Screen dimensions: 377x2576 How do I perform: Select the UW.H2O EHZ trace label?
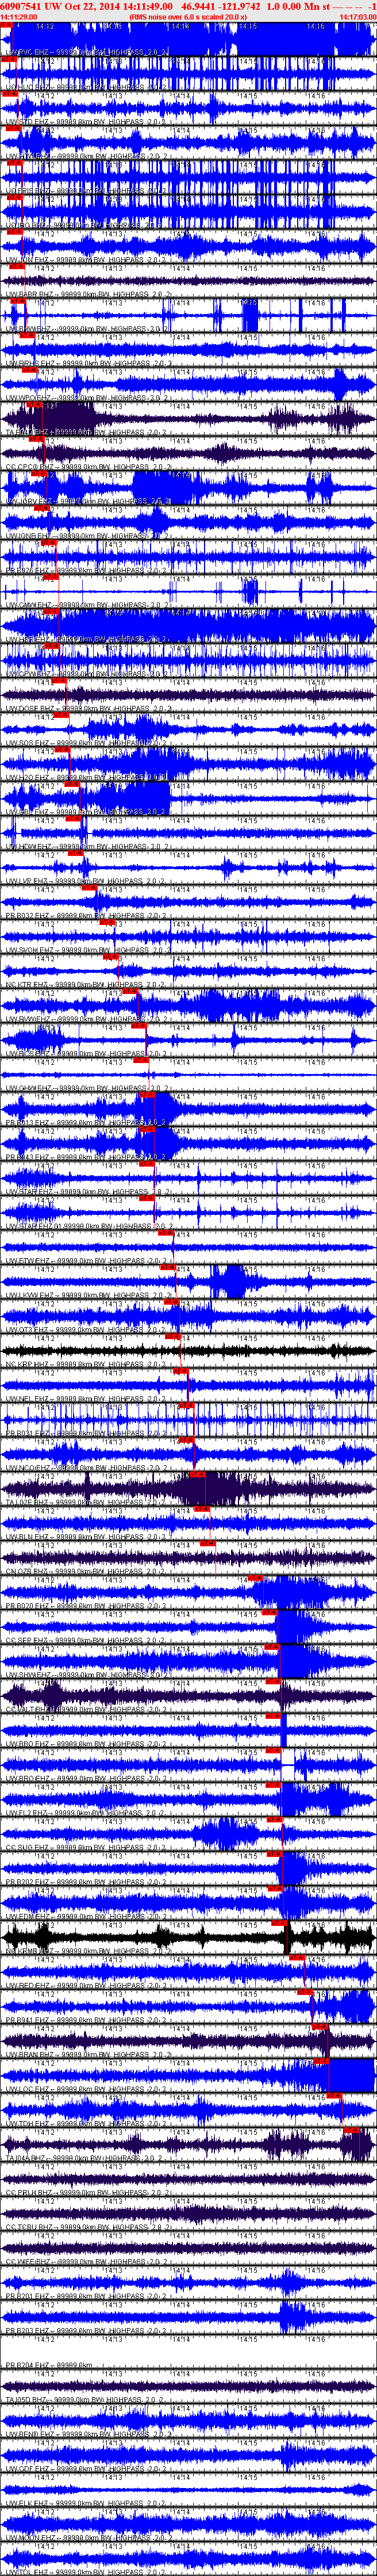pyautogui.click(x=88, y=776)
